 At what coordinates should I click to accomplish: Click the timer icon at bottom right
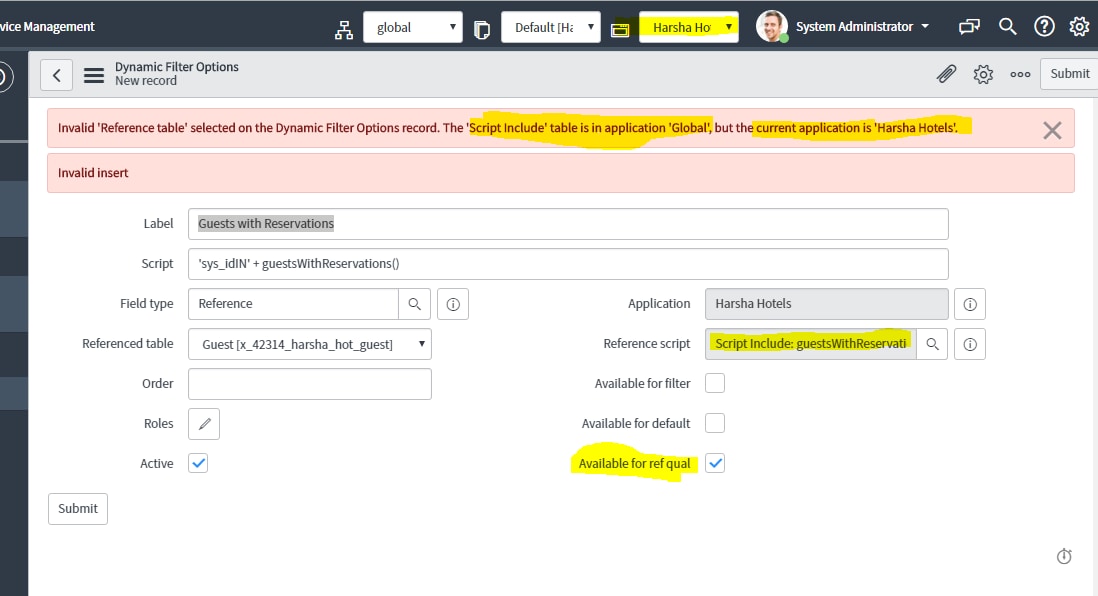[x=1064, y=556]
